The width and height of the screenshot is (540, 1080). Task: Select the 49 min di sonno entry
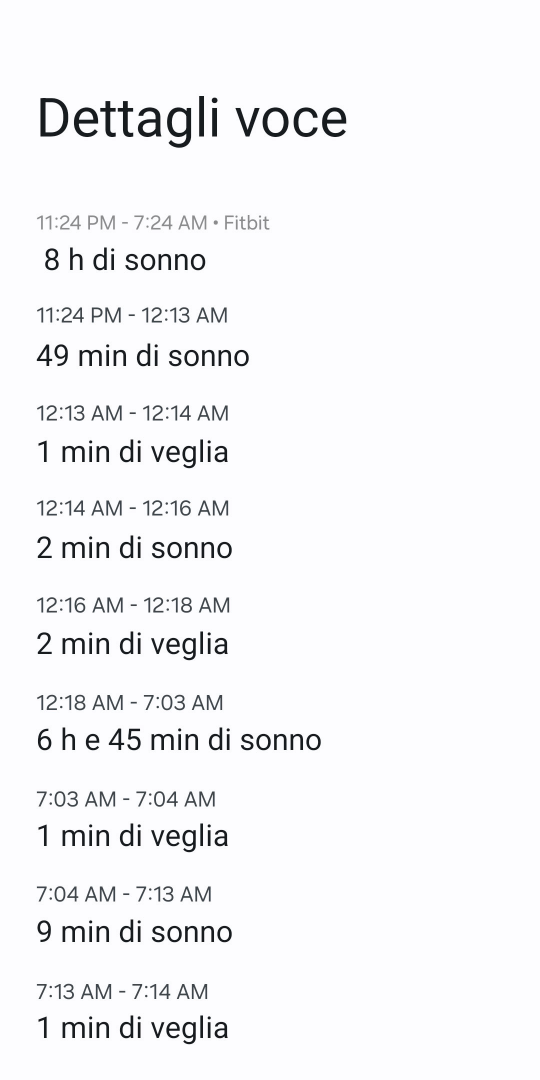click(x=143, y=356)
